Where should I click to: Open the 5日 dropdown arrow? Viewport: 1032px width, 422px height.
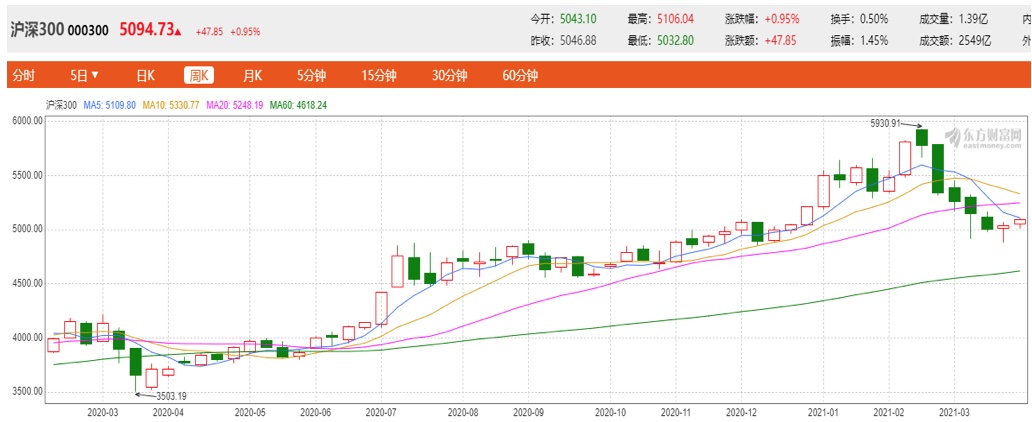pyautogui.click(x=95, y=75)
